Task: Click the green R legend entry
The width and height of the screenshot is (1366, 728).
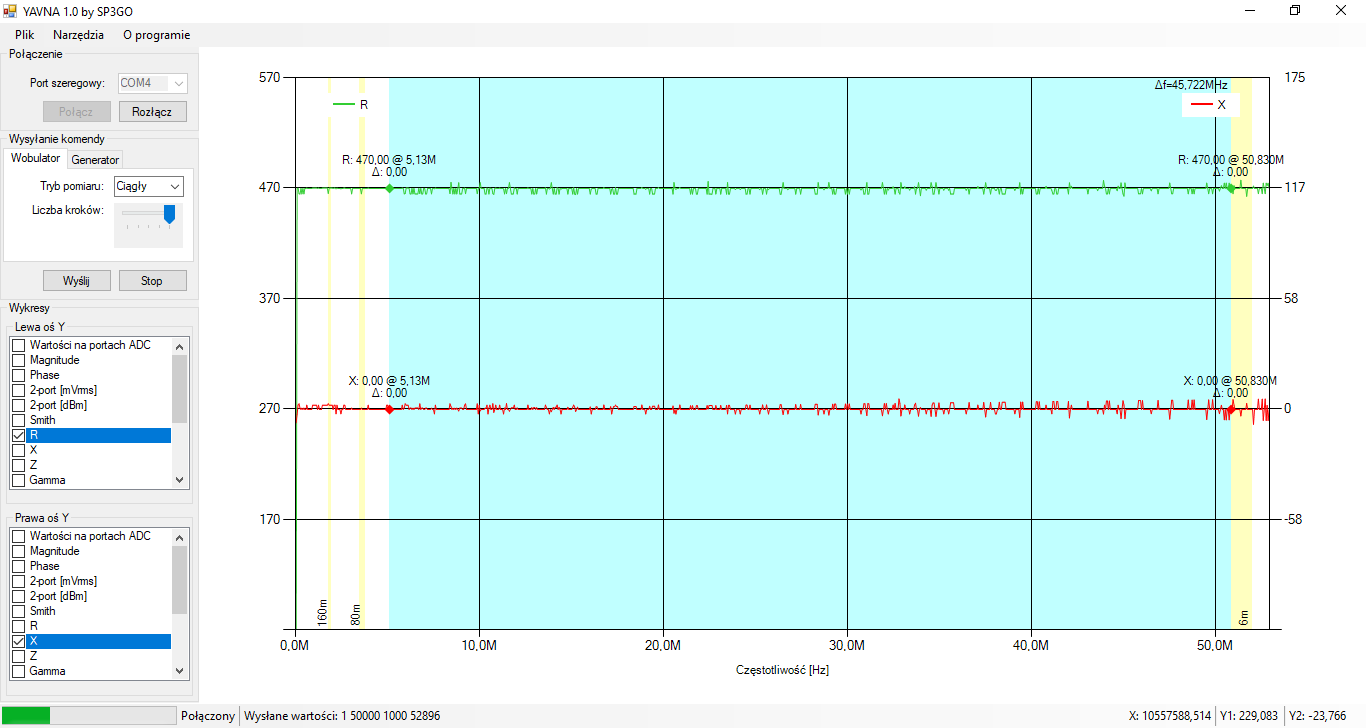Action: (x=351, y=104)
